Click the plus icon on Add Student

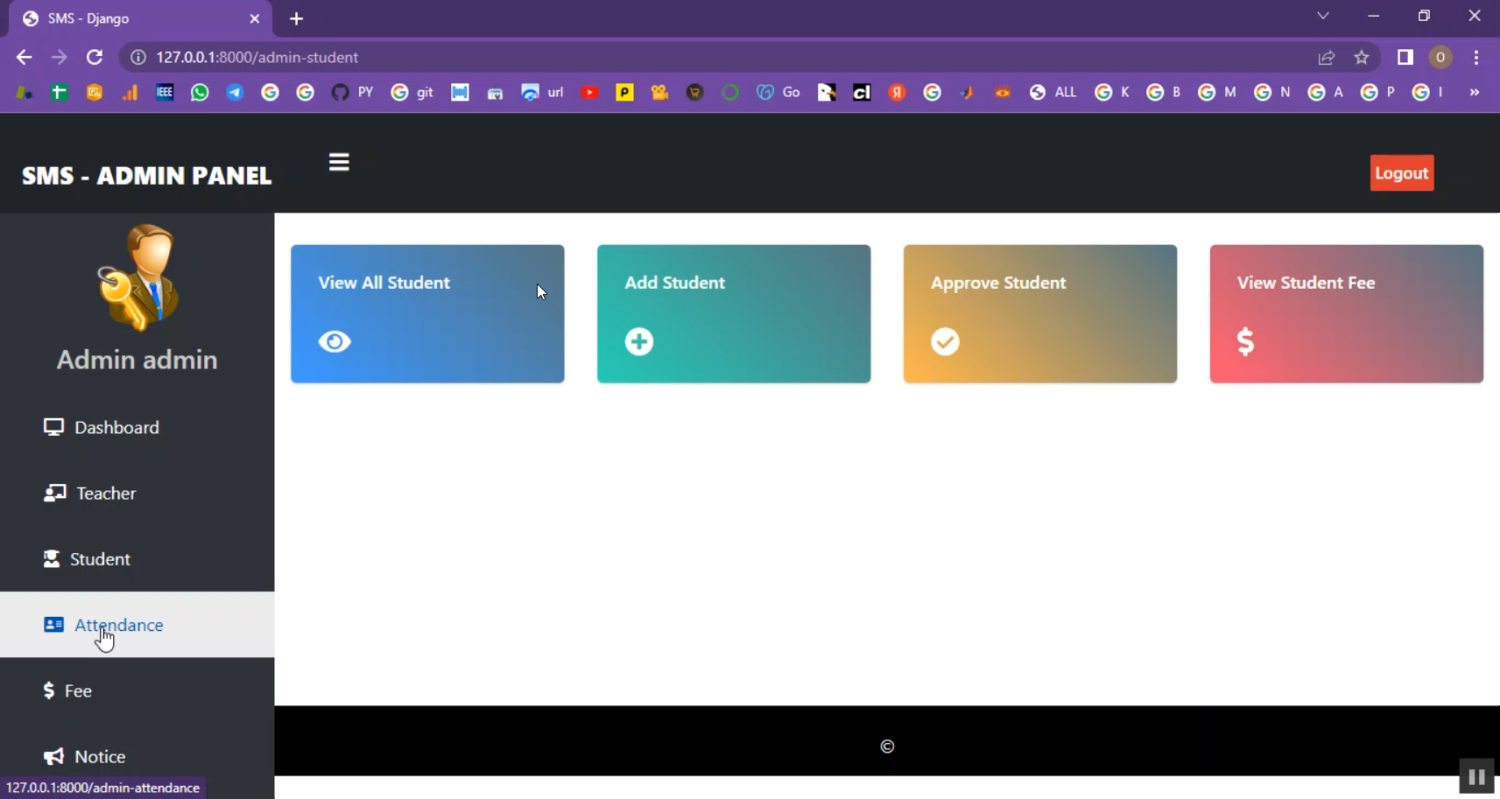pos(639,342)
